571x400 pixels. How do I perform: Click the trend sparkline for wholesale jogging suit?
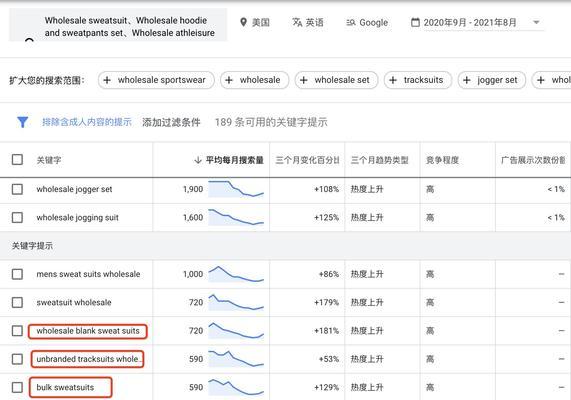236,217
